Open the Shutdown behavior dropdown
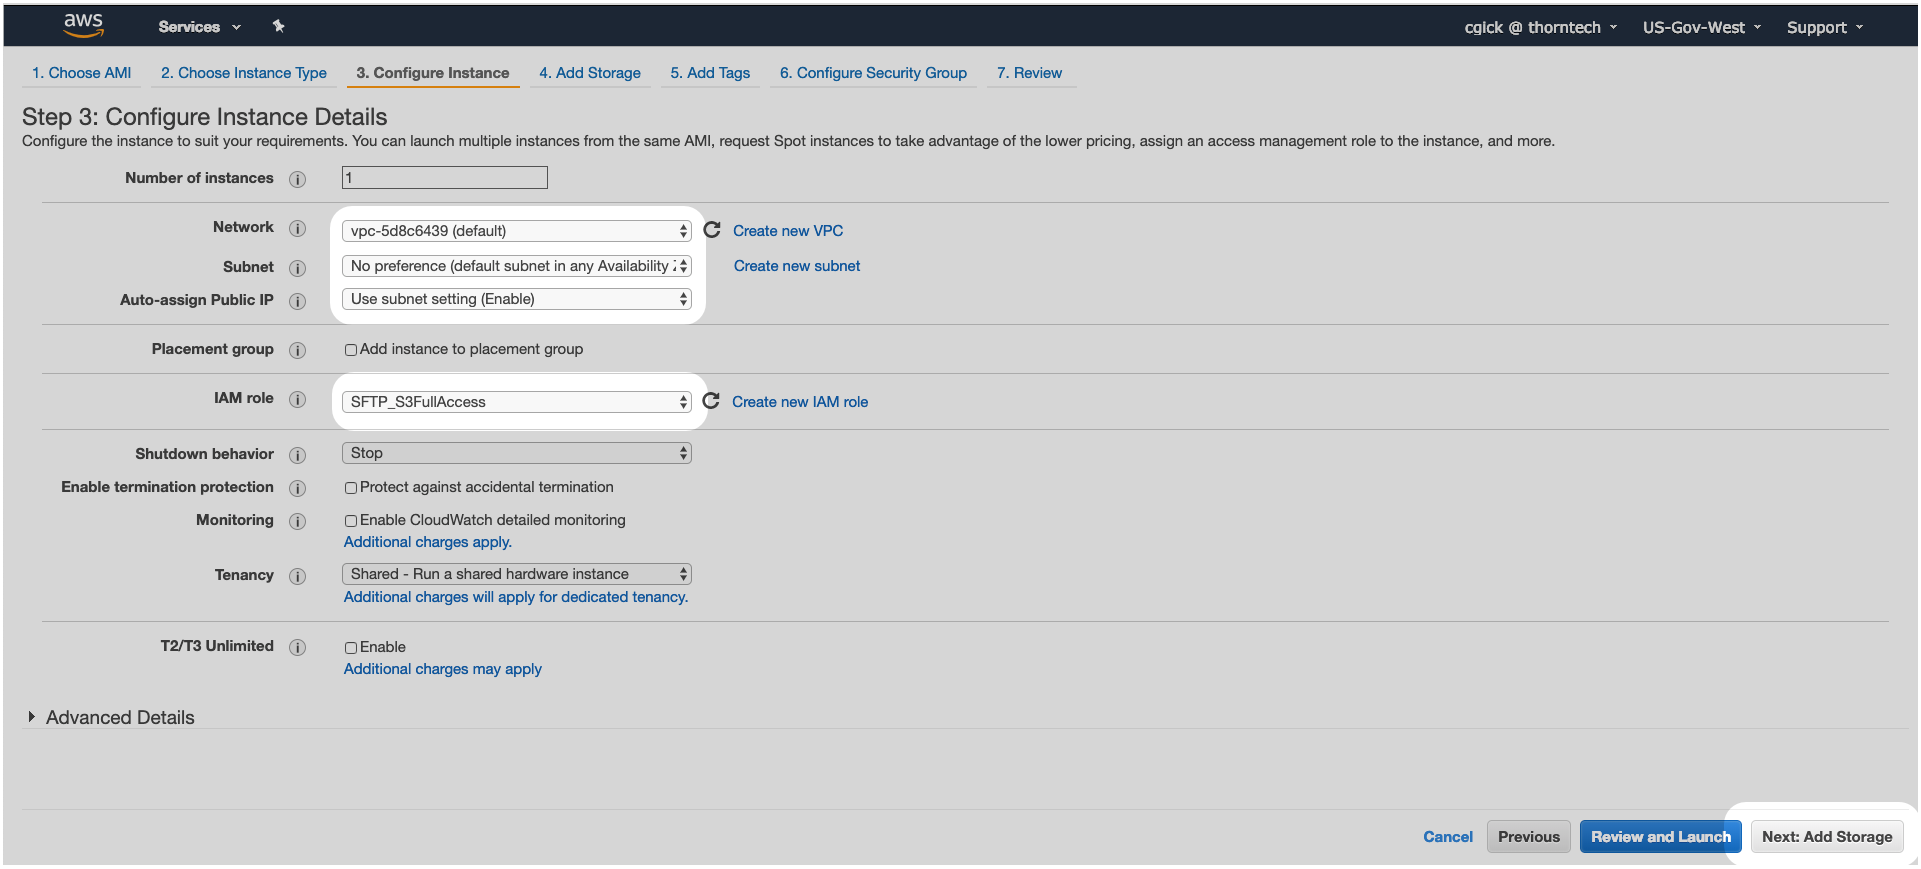This screenshot has height=869, width=1921. [516, 453]
